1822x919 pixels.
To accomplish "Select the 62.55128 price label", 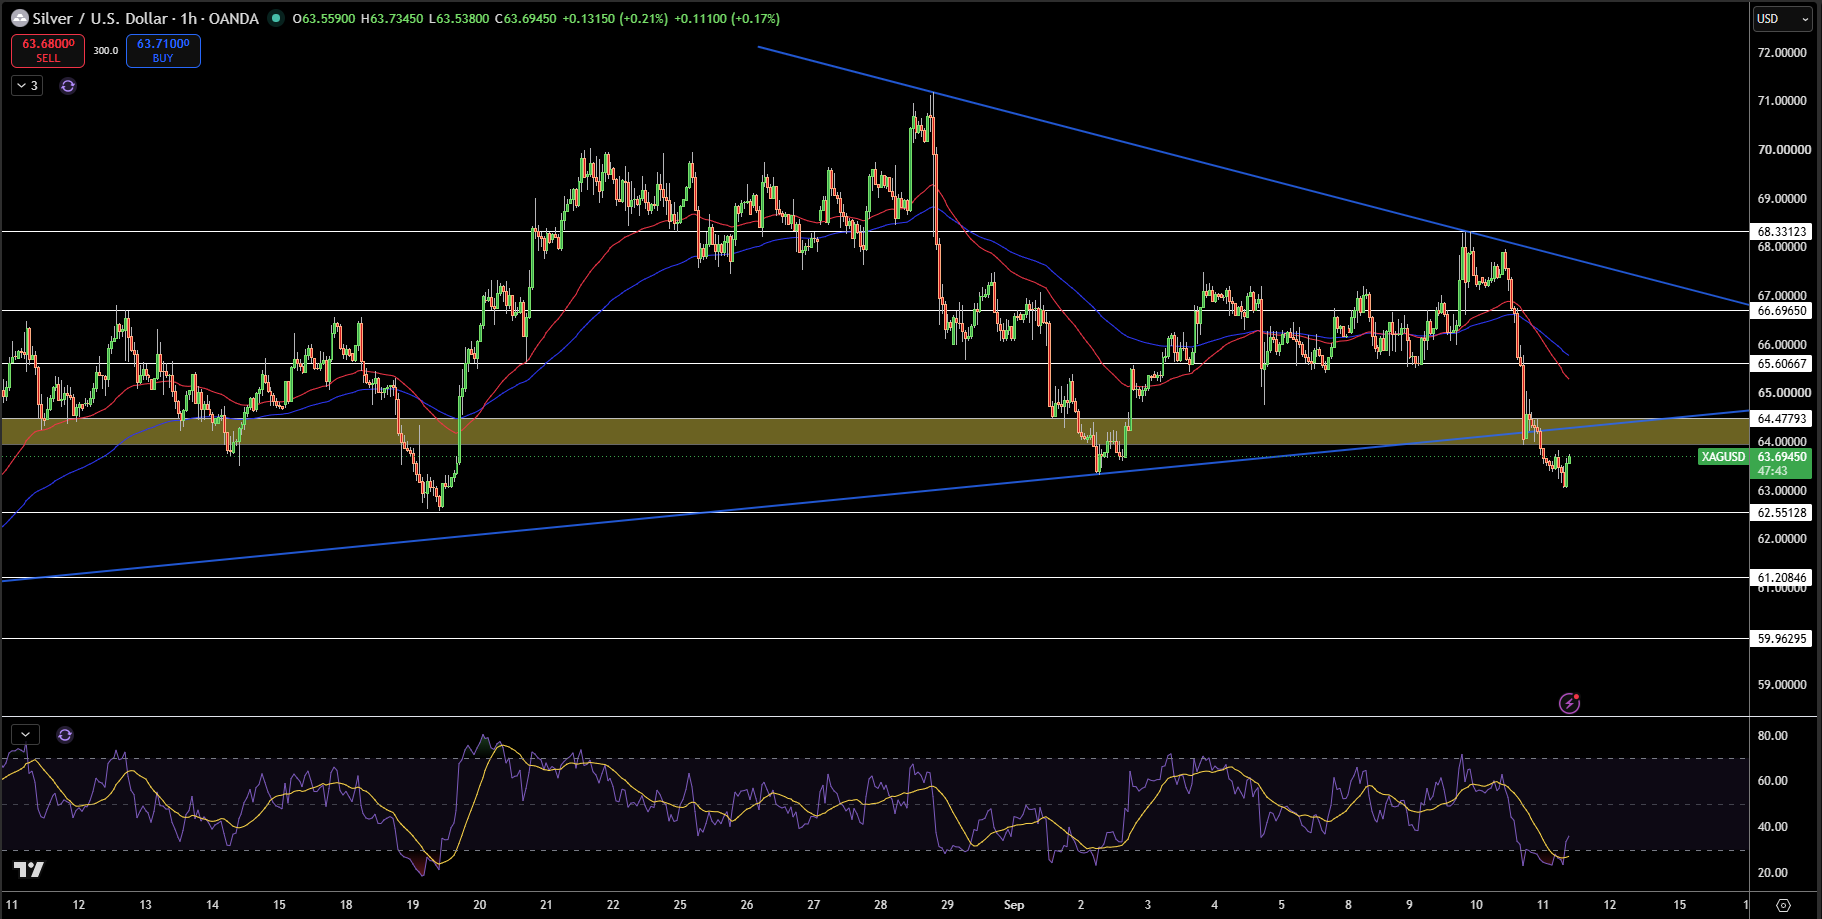I will click(x=1783, y=513).
